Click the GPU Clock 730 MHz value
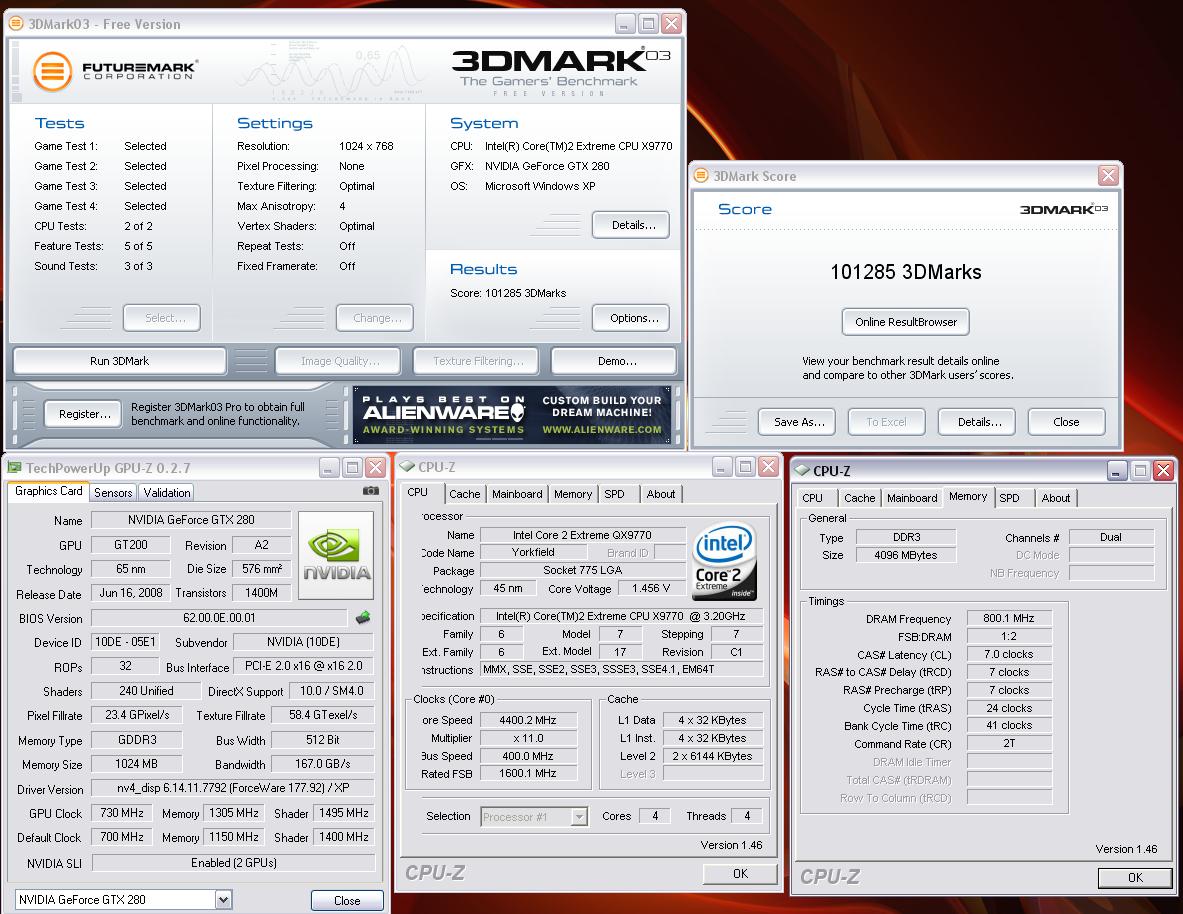1183x914 pixels. [x=121, y=813]
